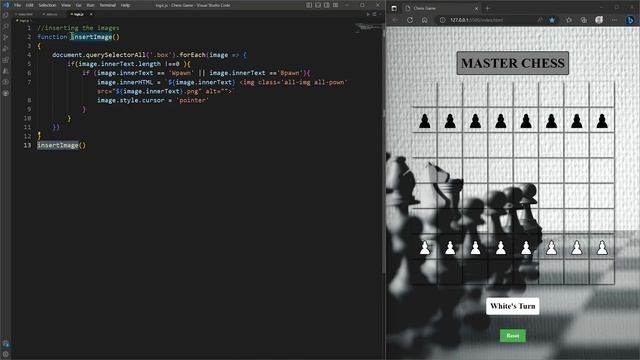Open the browser Settings and more menu
The width and height of the screenshot is (640, 360).
click(614, 20)
